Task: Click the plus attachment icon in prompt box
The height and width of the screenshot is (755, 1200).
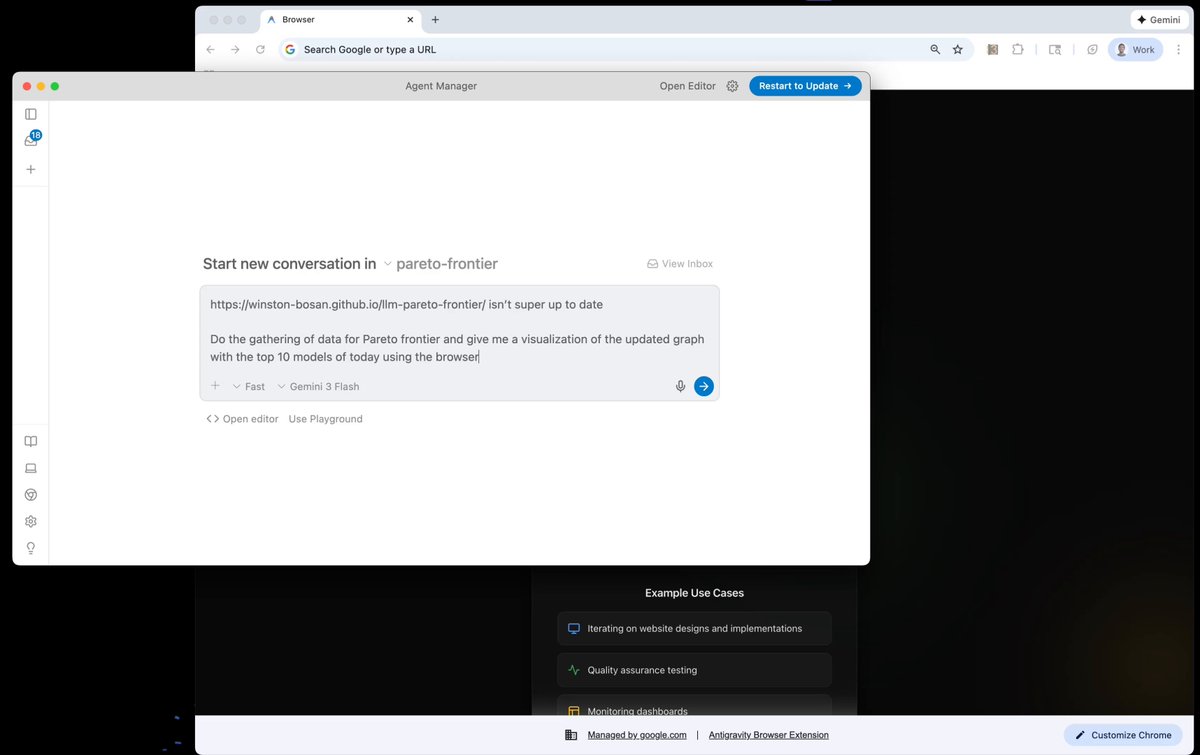Action: click(215, 386)
